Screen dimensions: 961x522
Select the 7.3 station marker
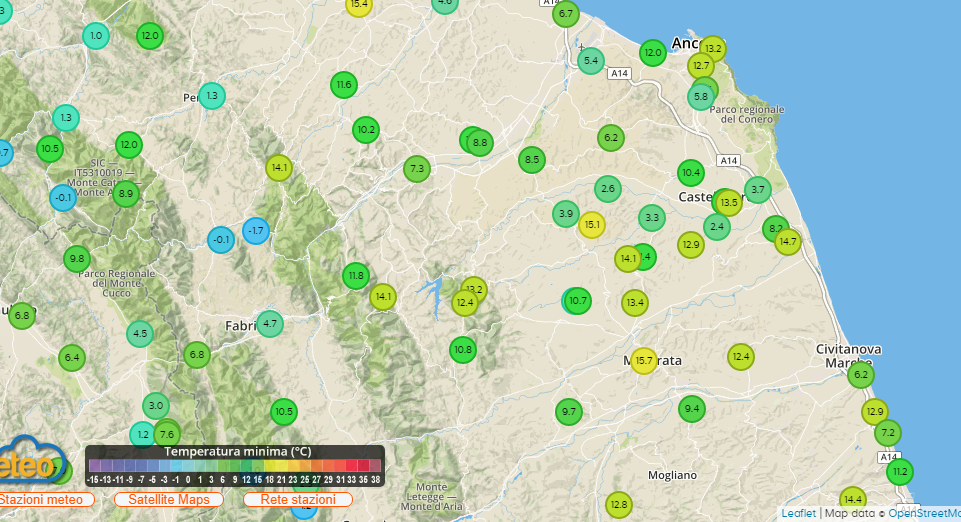(x=418, y=169)
